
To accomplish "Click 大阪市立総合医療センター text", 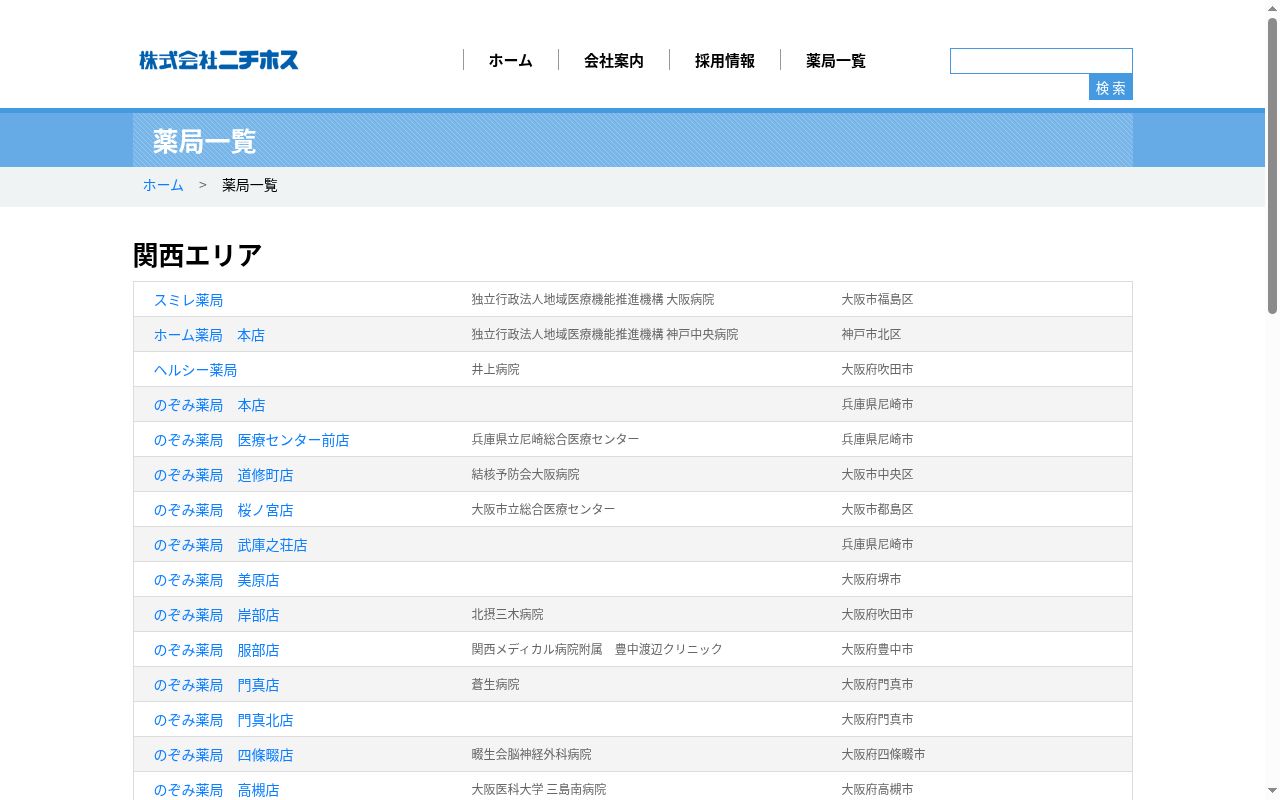I will click(544, 509).
